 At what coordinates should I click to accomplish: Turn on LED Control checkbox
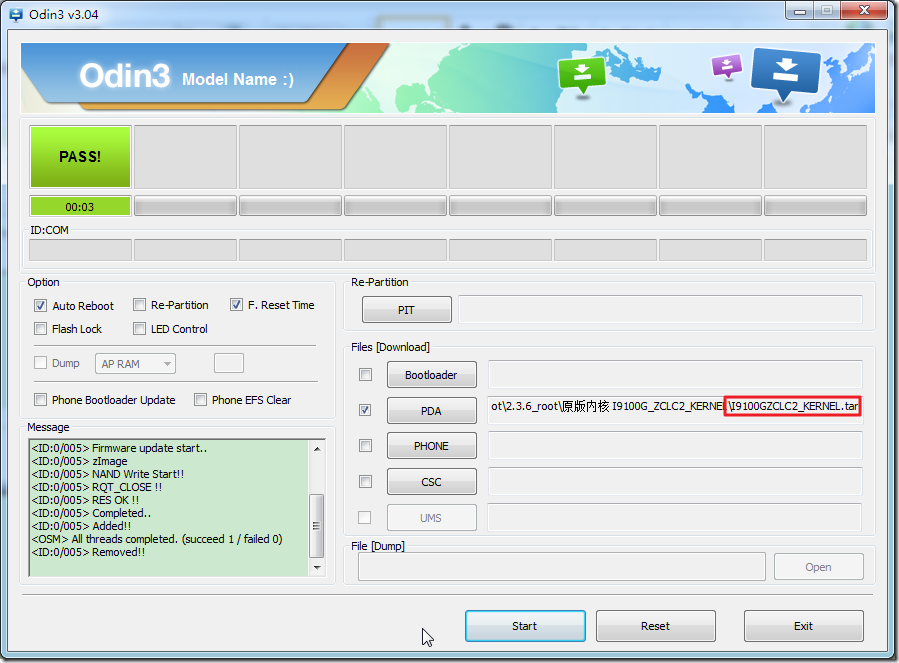click(x=139, y=329)
